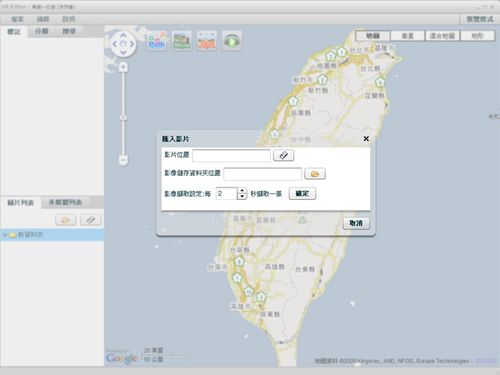Pan the map up with arrow control
Viewport: 500px width, 375px height.
coord(123,35)
